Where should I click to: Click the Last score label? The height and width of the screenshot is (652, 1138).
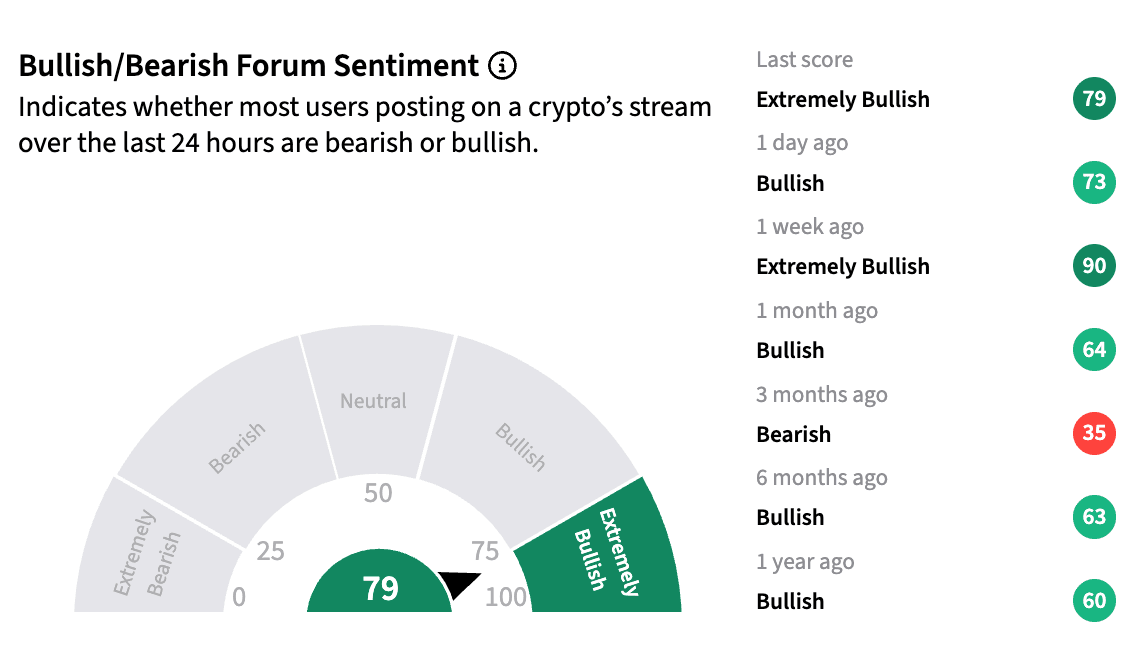804,60
